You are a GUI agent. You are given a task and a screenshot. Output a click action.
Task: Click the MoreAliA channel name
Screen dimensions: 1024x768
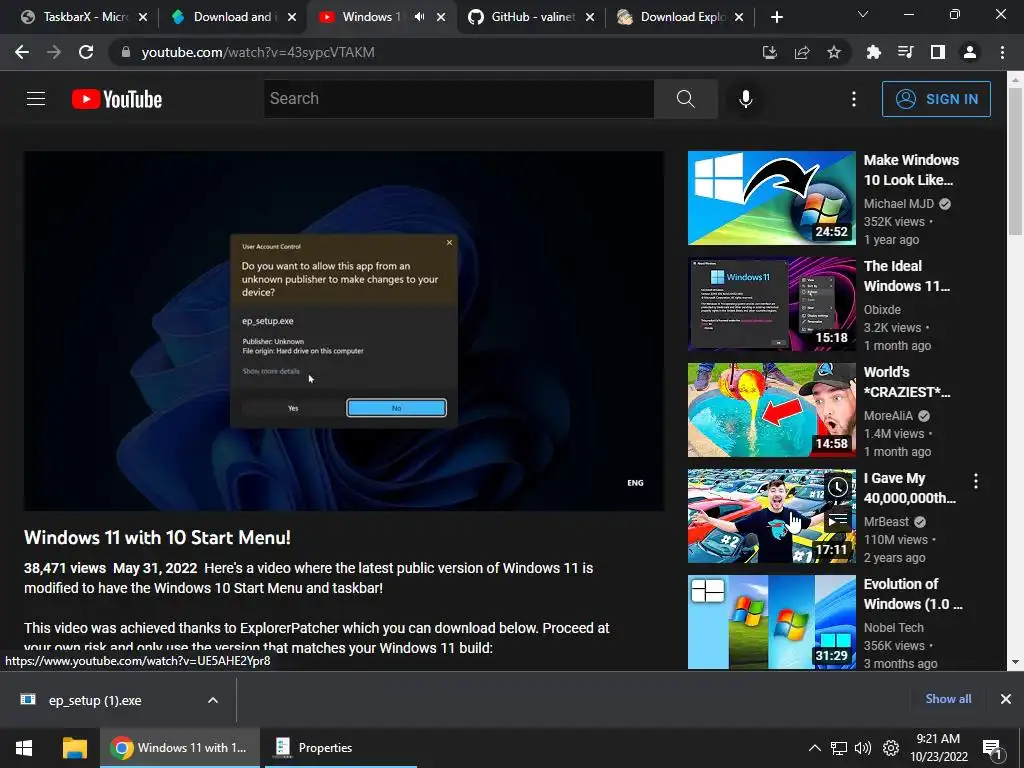coord(888,415)
